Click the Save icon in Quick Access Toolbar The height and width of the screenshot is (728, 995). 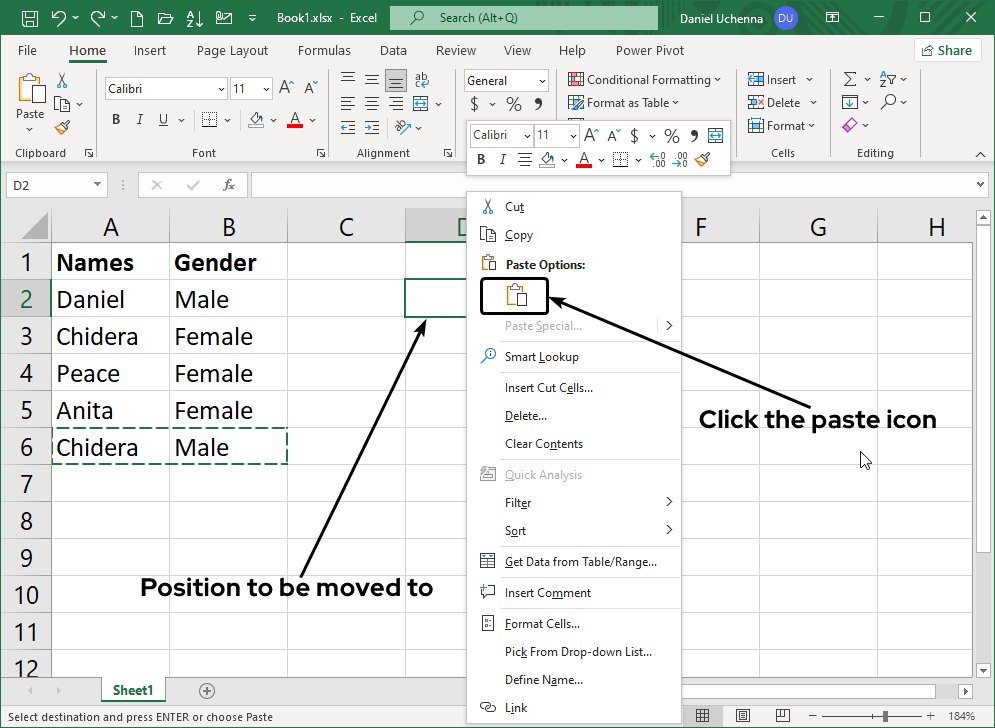pyautogui.click(x=30, y=18)
